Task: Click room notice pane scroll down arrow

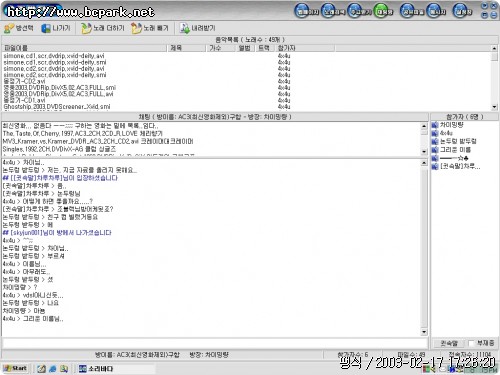Action: [x=424, y=152]
